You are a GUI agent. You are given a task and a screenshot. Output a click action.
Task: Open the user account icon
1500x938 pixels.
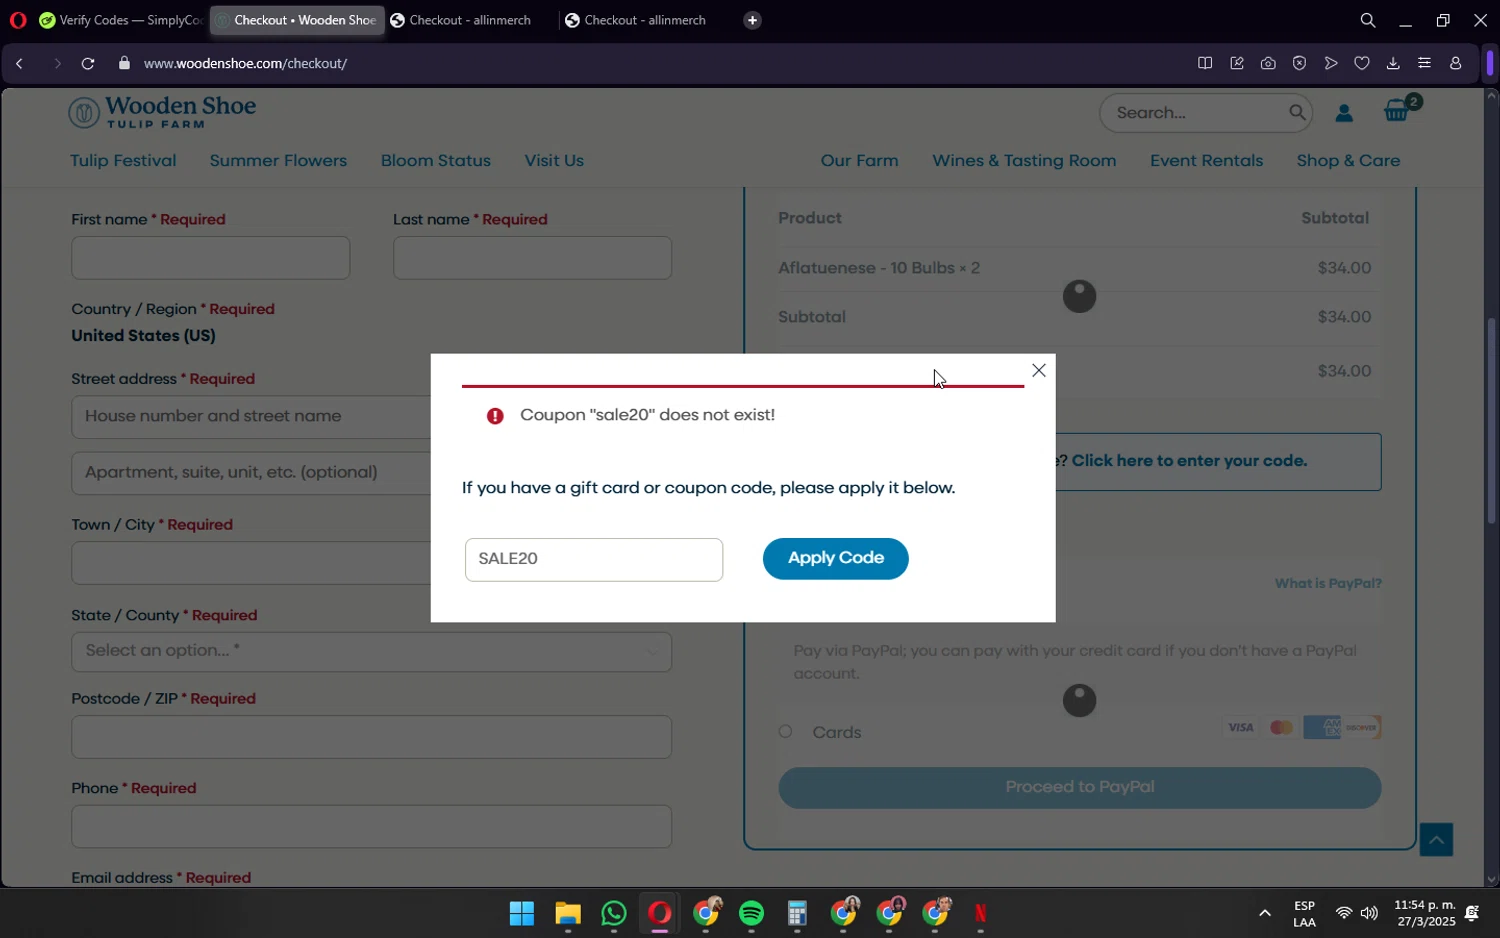(x=1344, y=113)
